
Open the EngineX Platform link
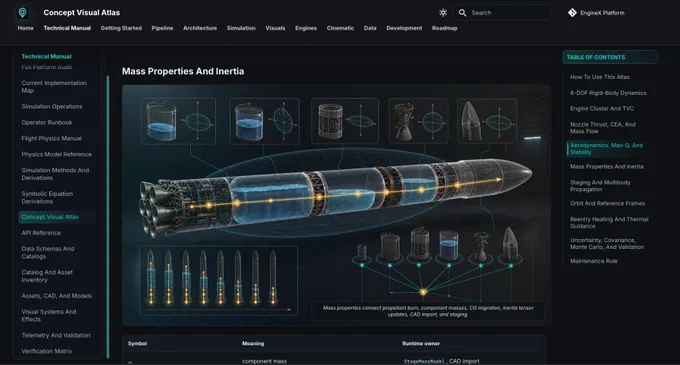pyautogui.click(x=596, y=13)
